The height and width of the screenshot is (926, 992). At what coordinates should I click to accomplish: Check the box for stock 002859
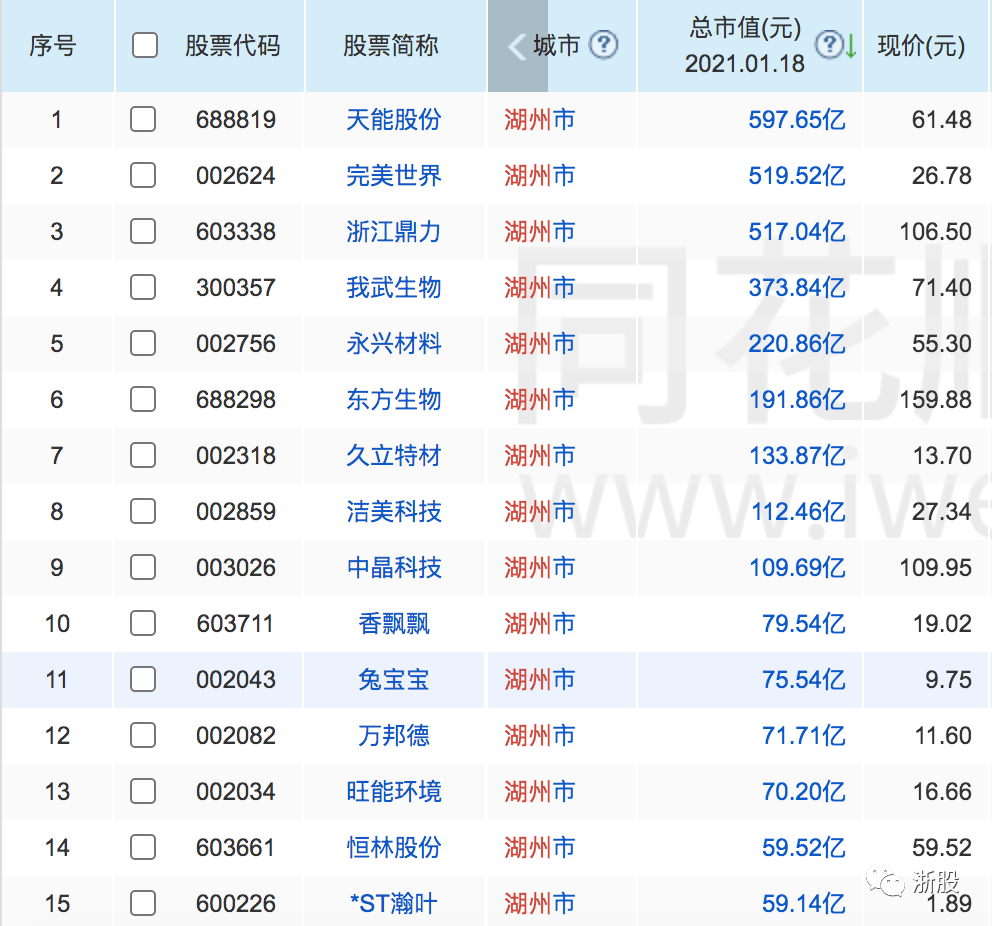coord(143,511)
